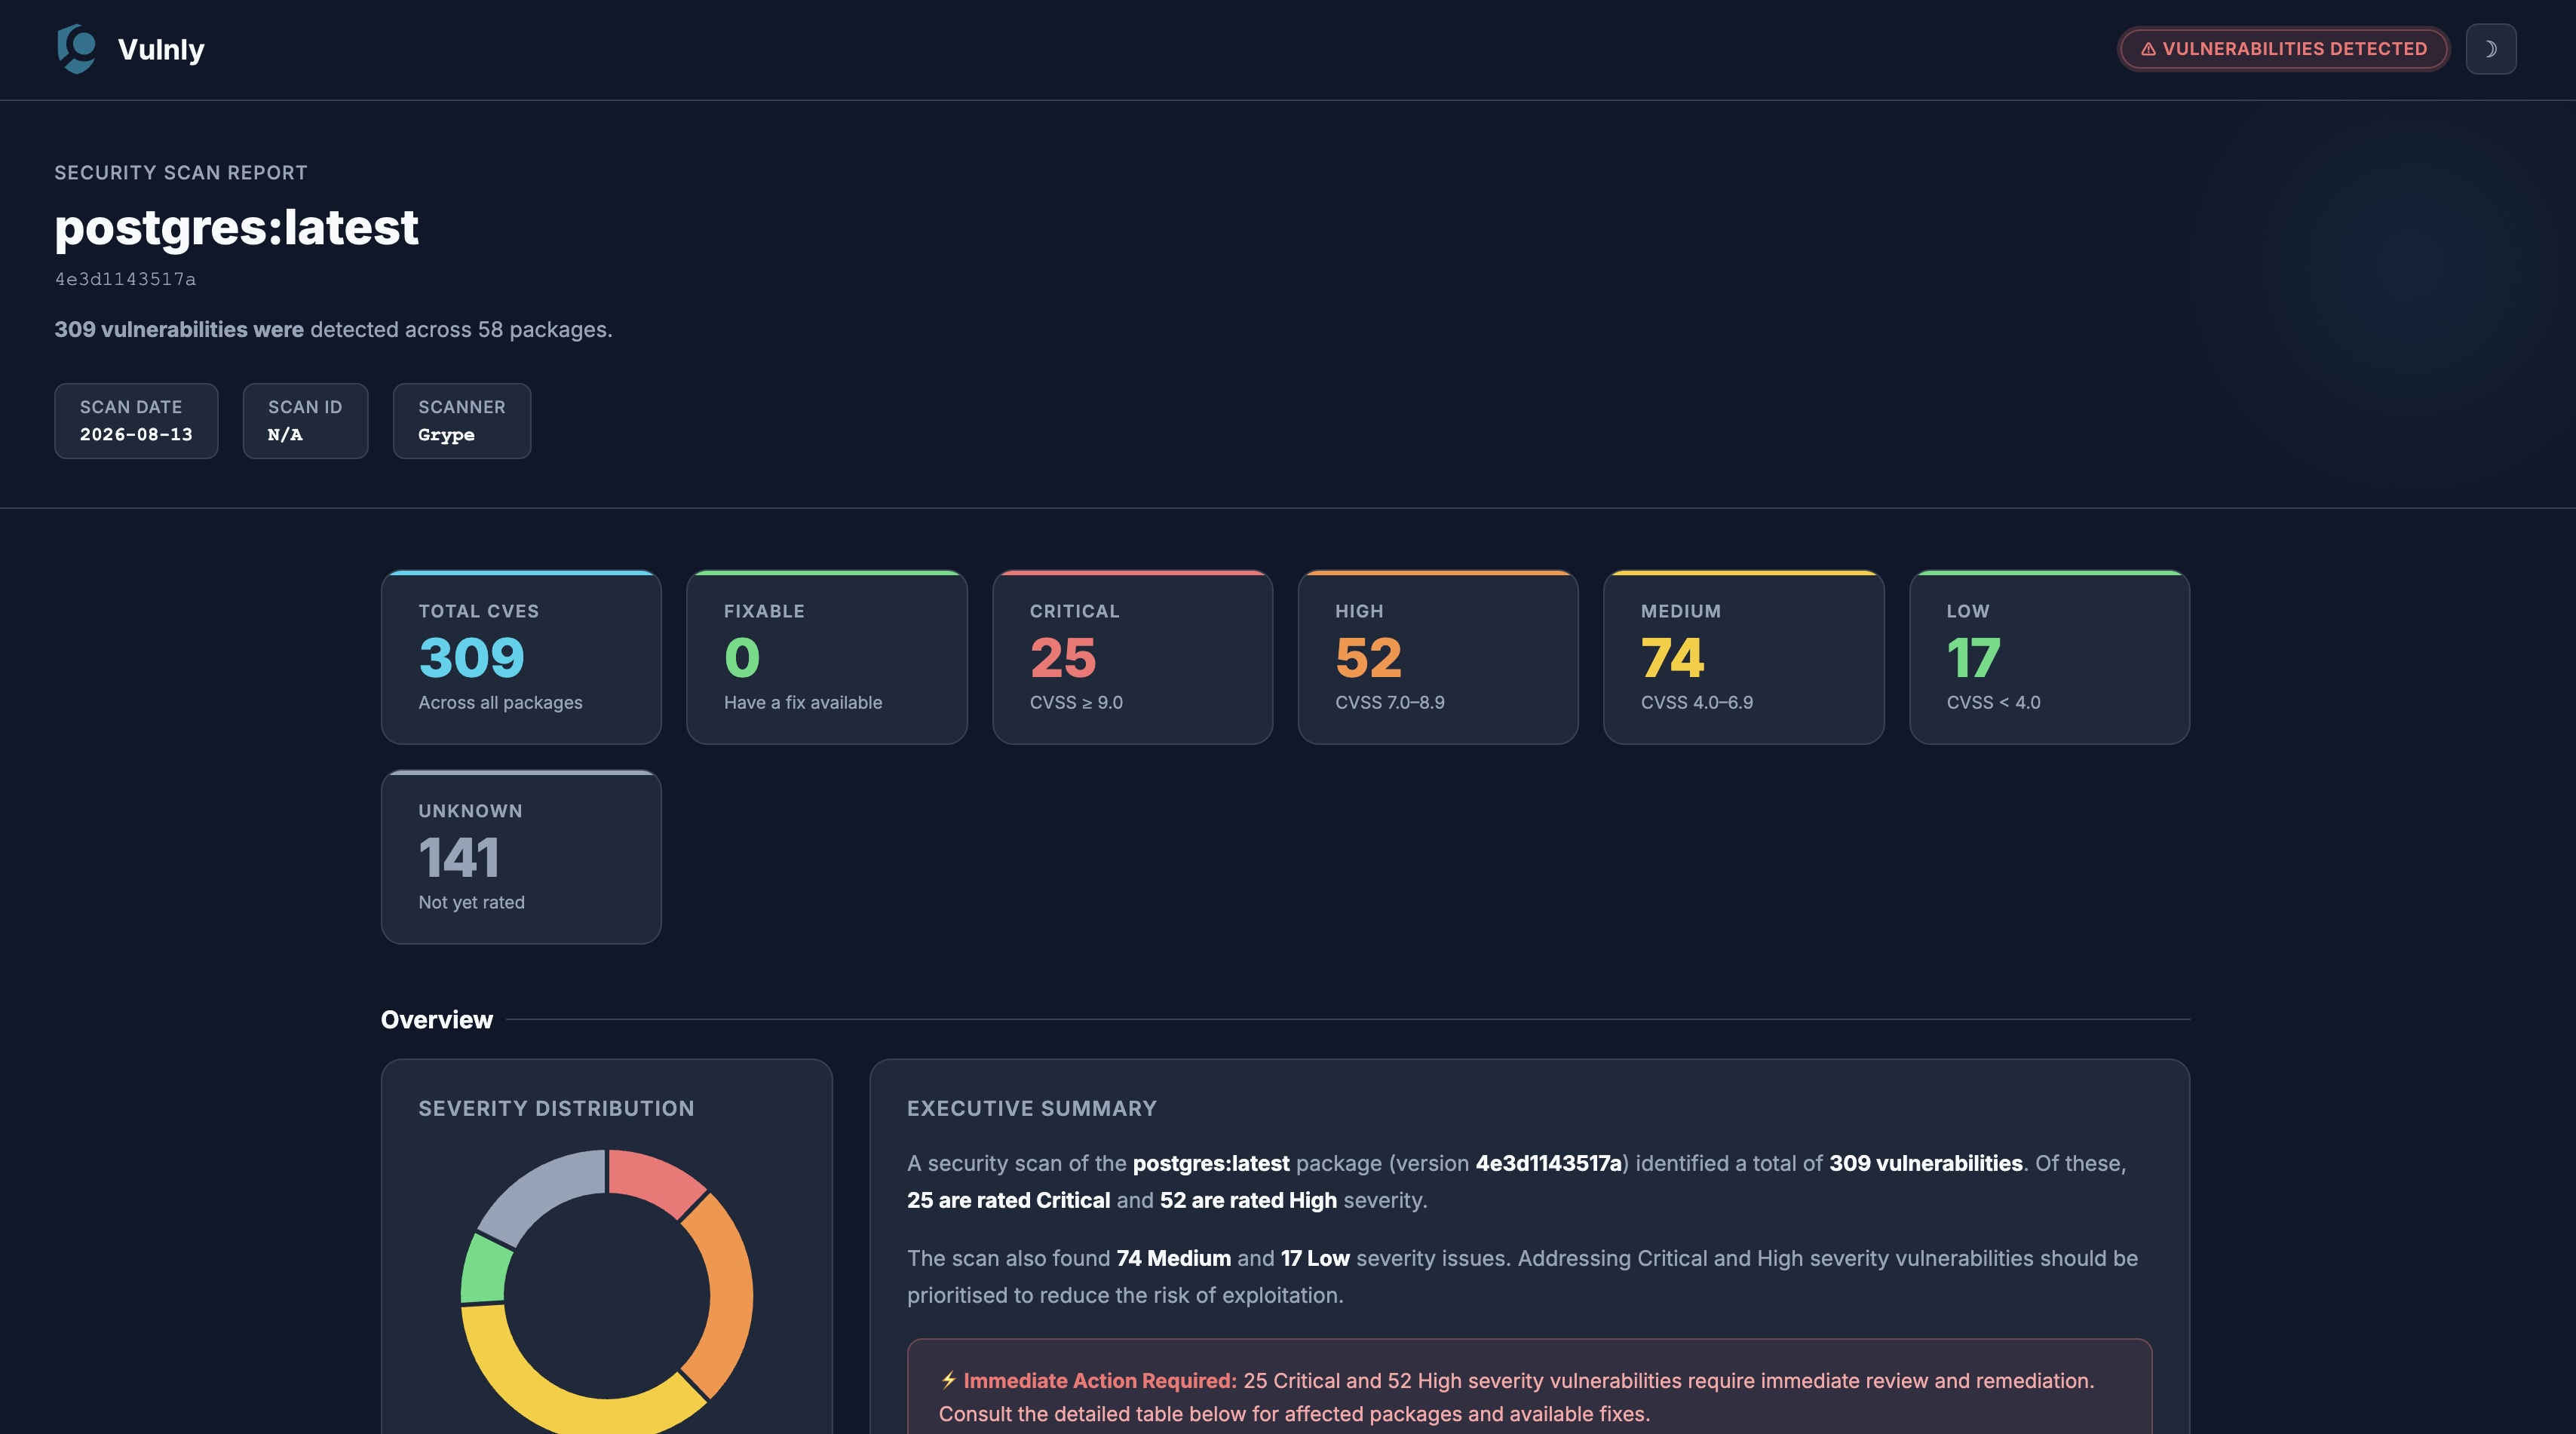Click the Executive Summary heading
The image size is (2576, 1434).
tap(1032, 1108)
